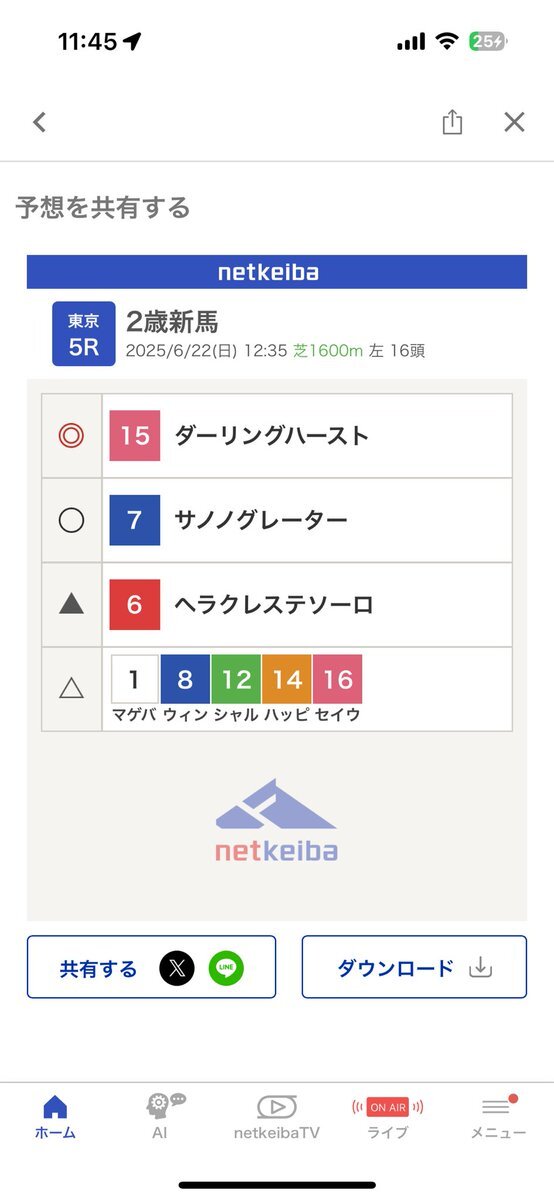The width and height of the screenshot is (554, 1200).
Task: Select the blue number 7 badge
Action: [x=135, y=520]
